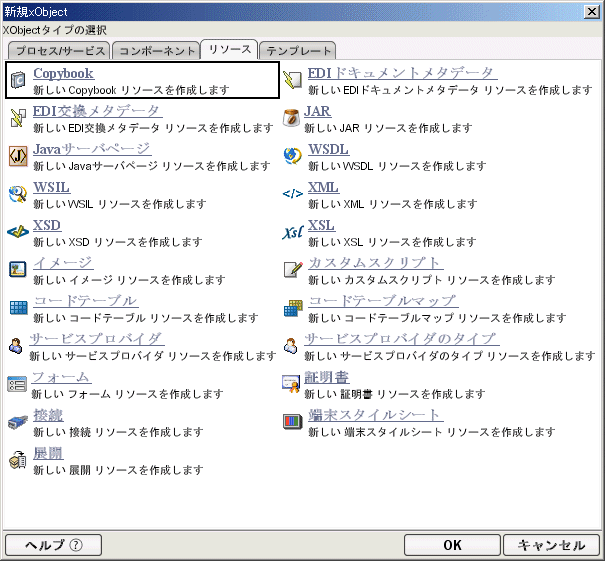
Task: Select the 証明書 link
Action: pos(327,377)
